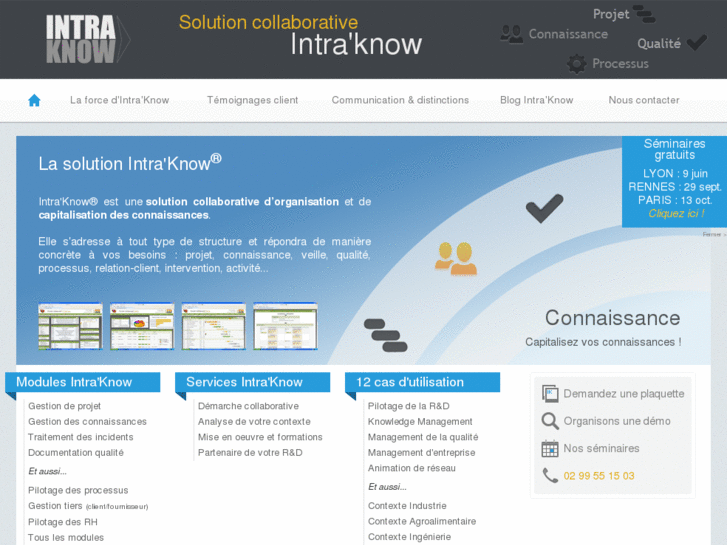Go to Blog Intra'Know
This screenshot has height=545, width=727.
(536, 100)
